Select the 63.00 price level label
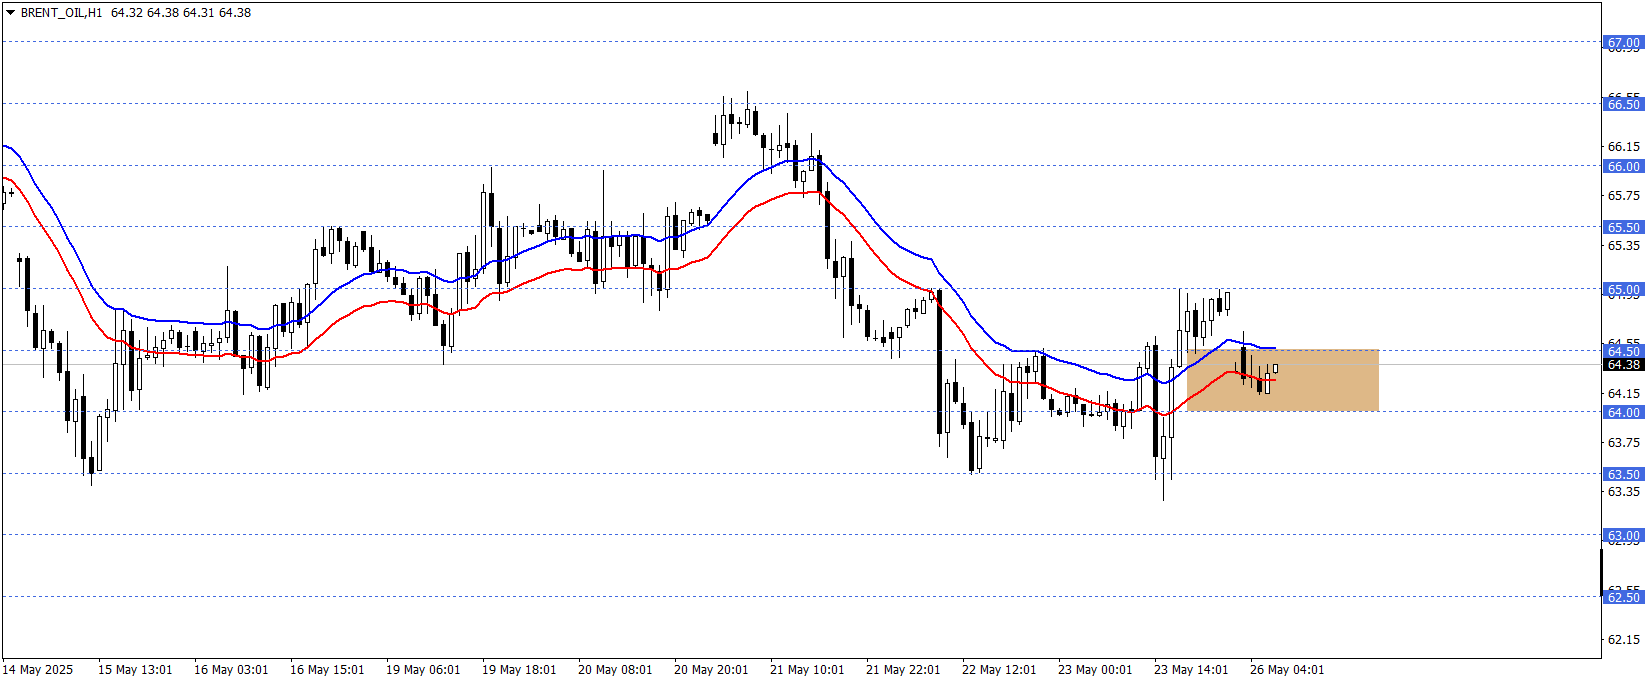 click(1623, 535)
